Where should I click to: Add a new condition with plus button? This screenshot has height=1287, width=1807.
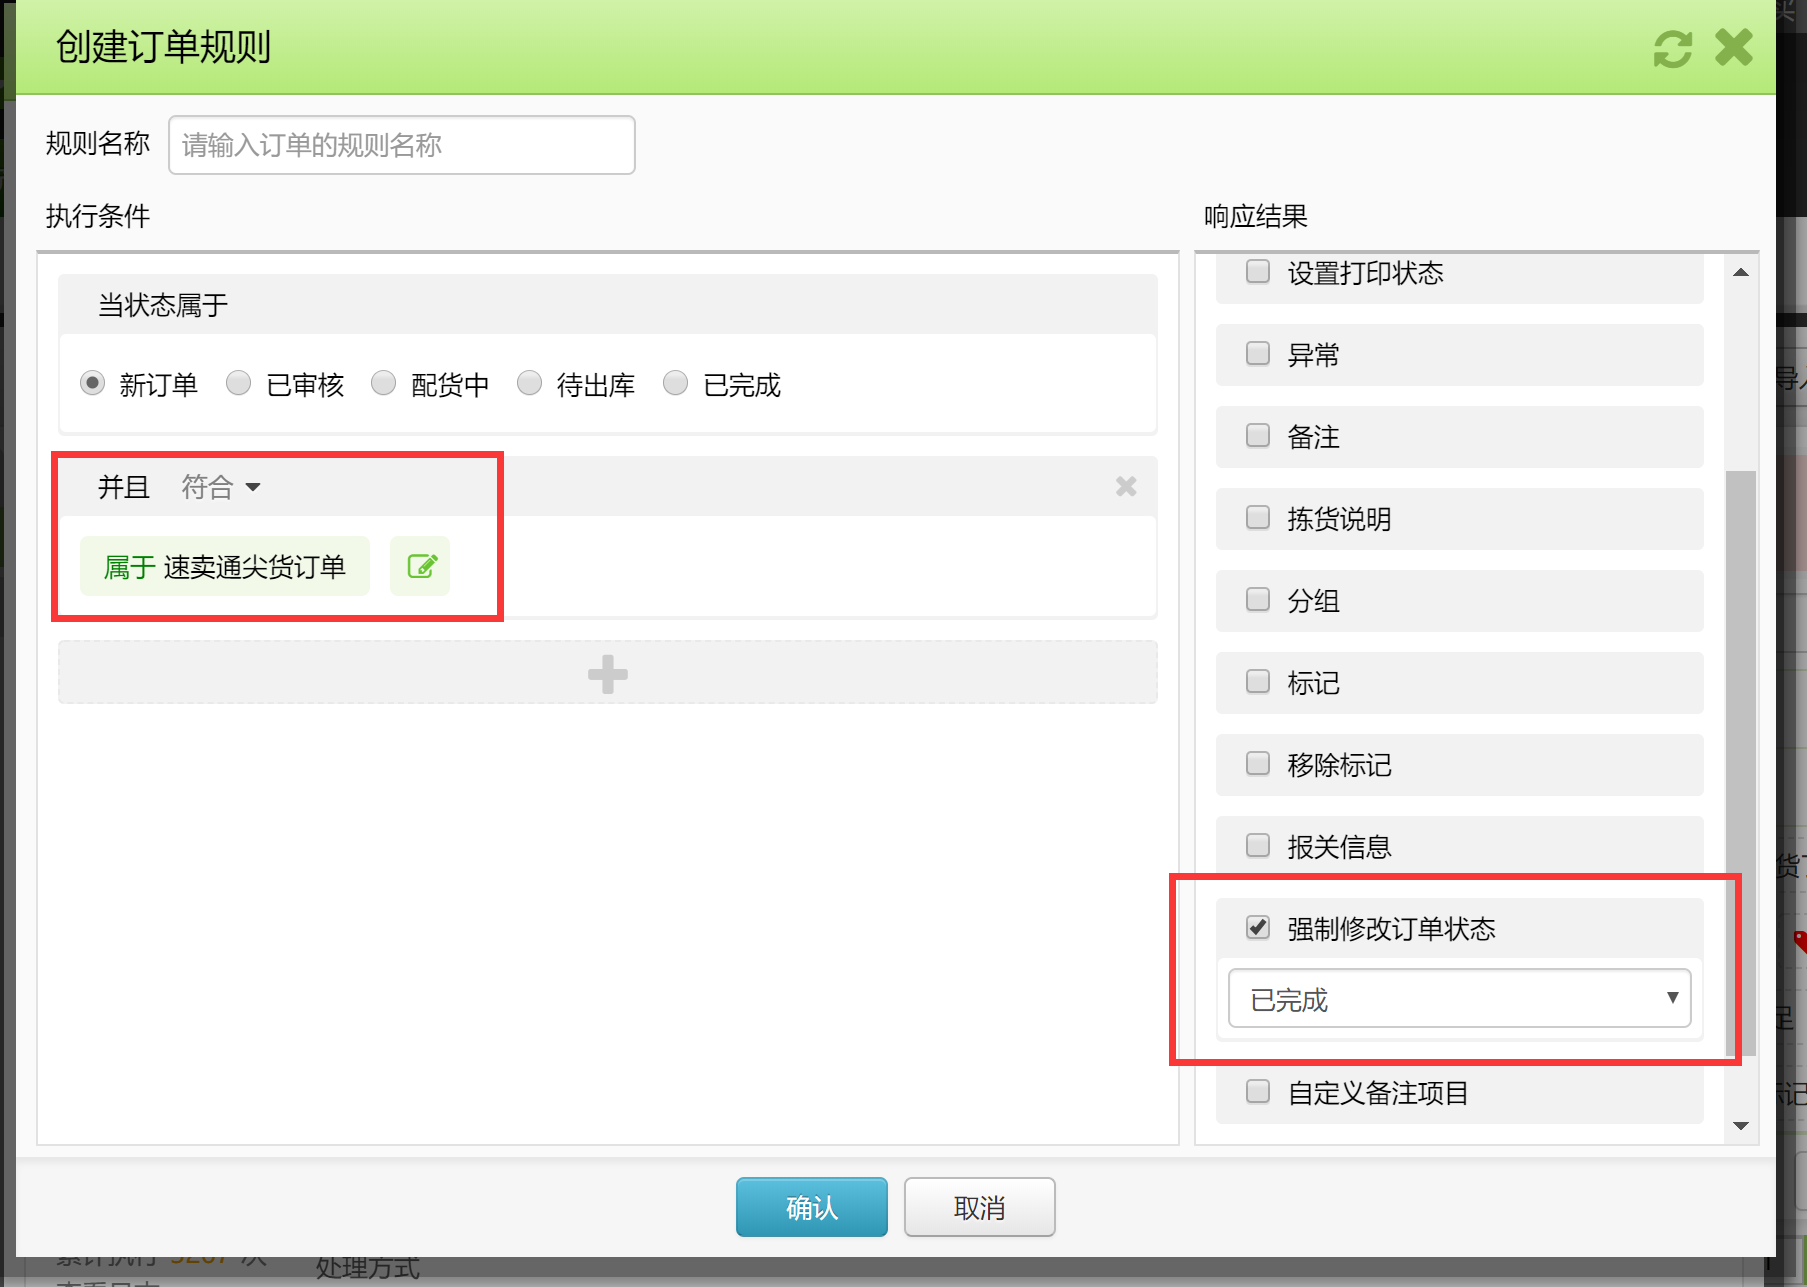coord(608,673)
